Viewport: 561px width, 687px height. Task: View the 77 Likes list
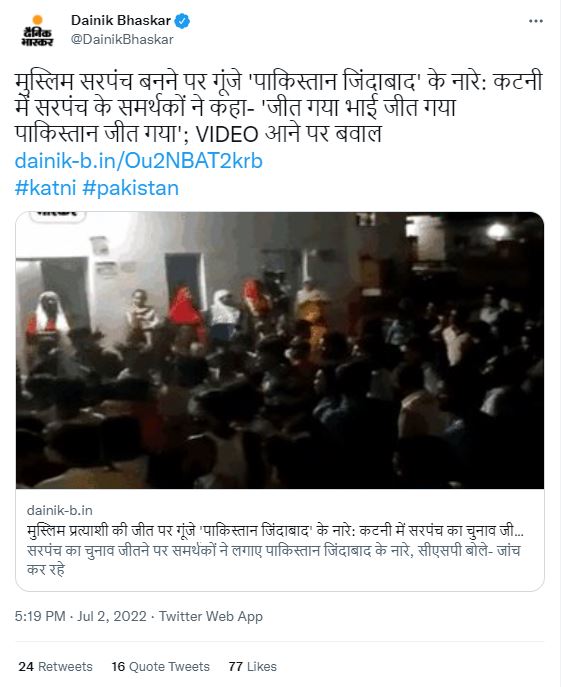252,666
